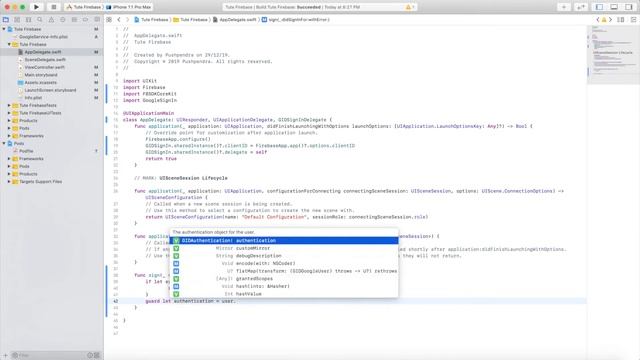Add a new editor pane

point(633,20)
